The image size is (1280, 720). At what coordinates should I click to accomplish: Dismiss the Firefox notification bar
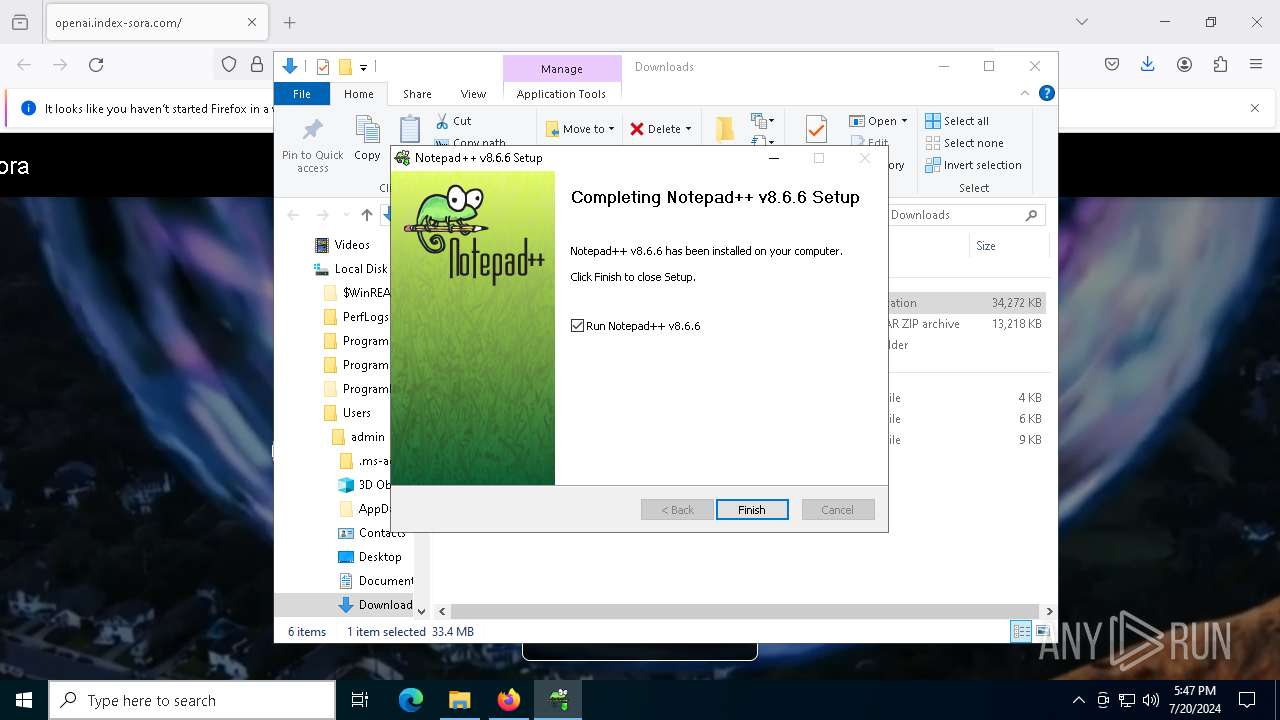tap(1255, 108)
